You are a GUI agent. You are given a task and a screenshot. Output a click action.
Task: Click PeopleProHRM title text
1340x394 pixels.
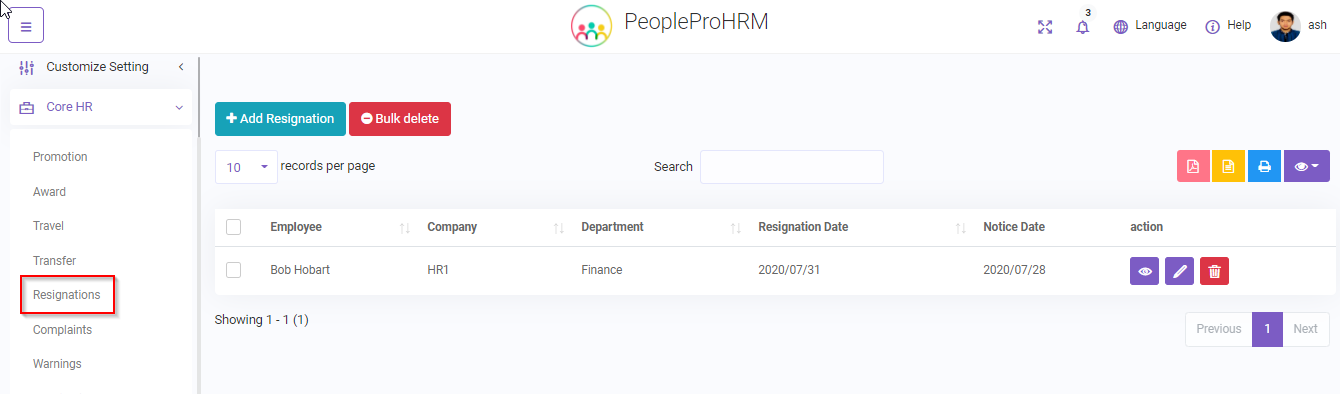click(696, 23)
